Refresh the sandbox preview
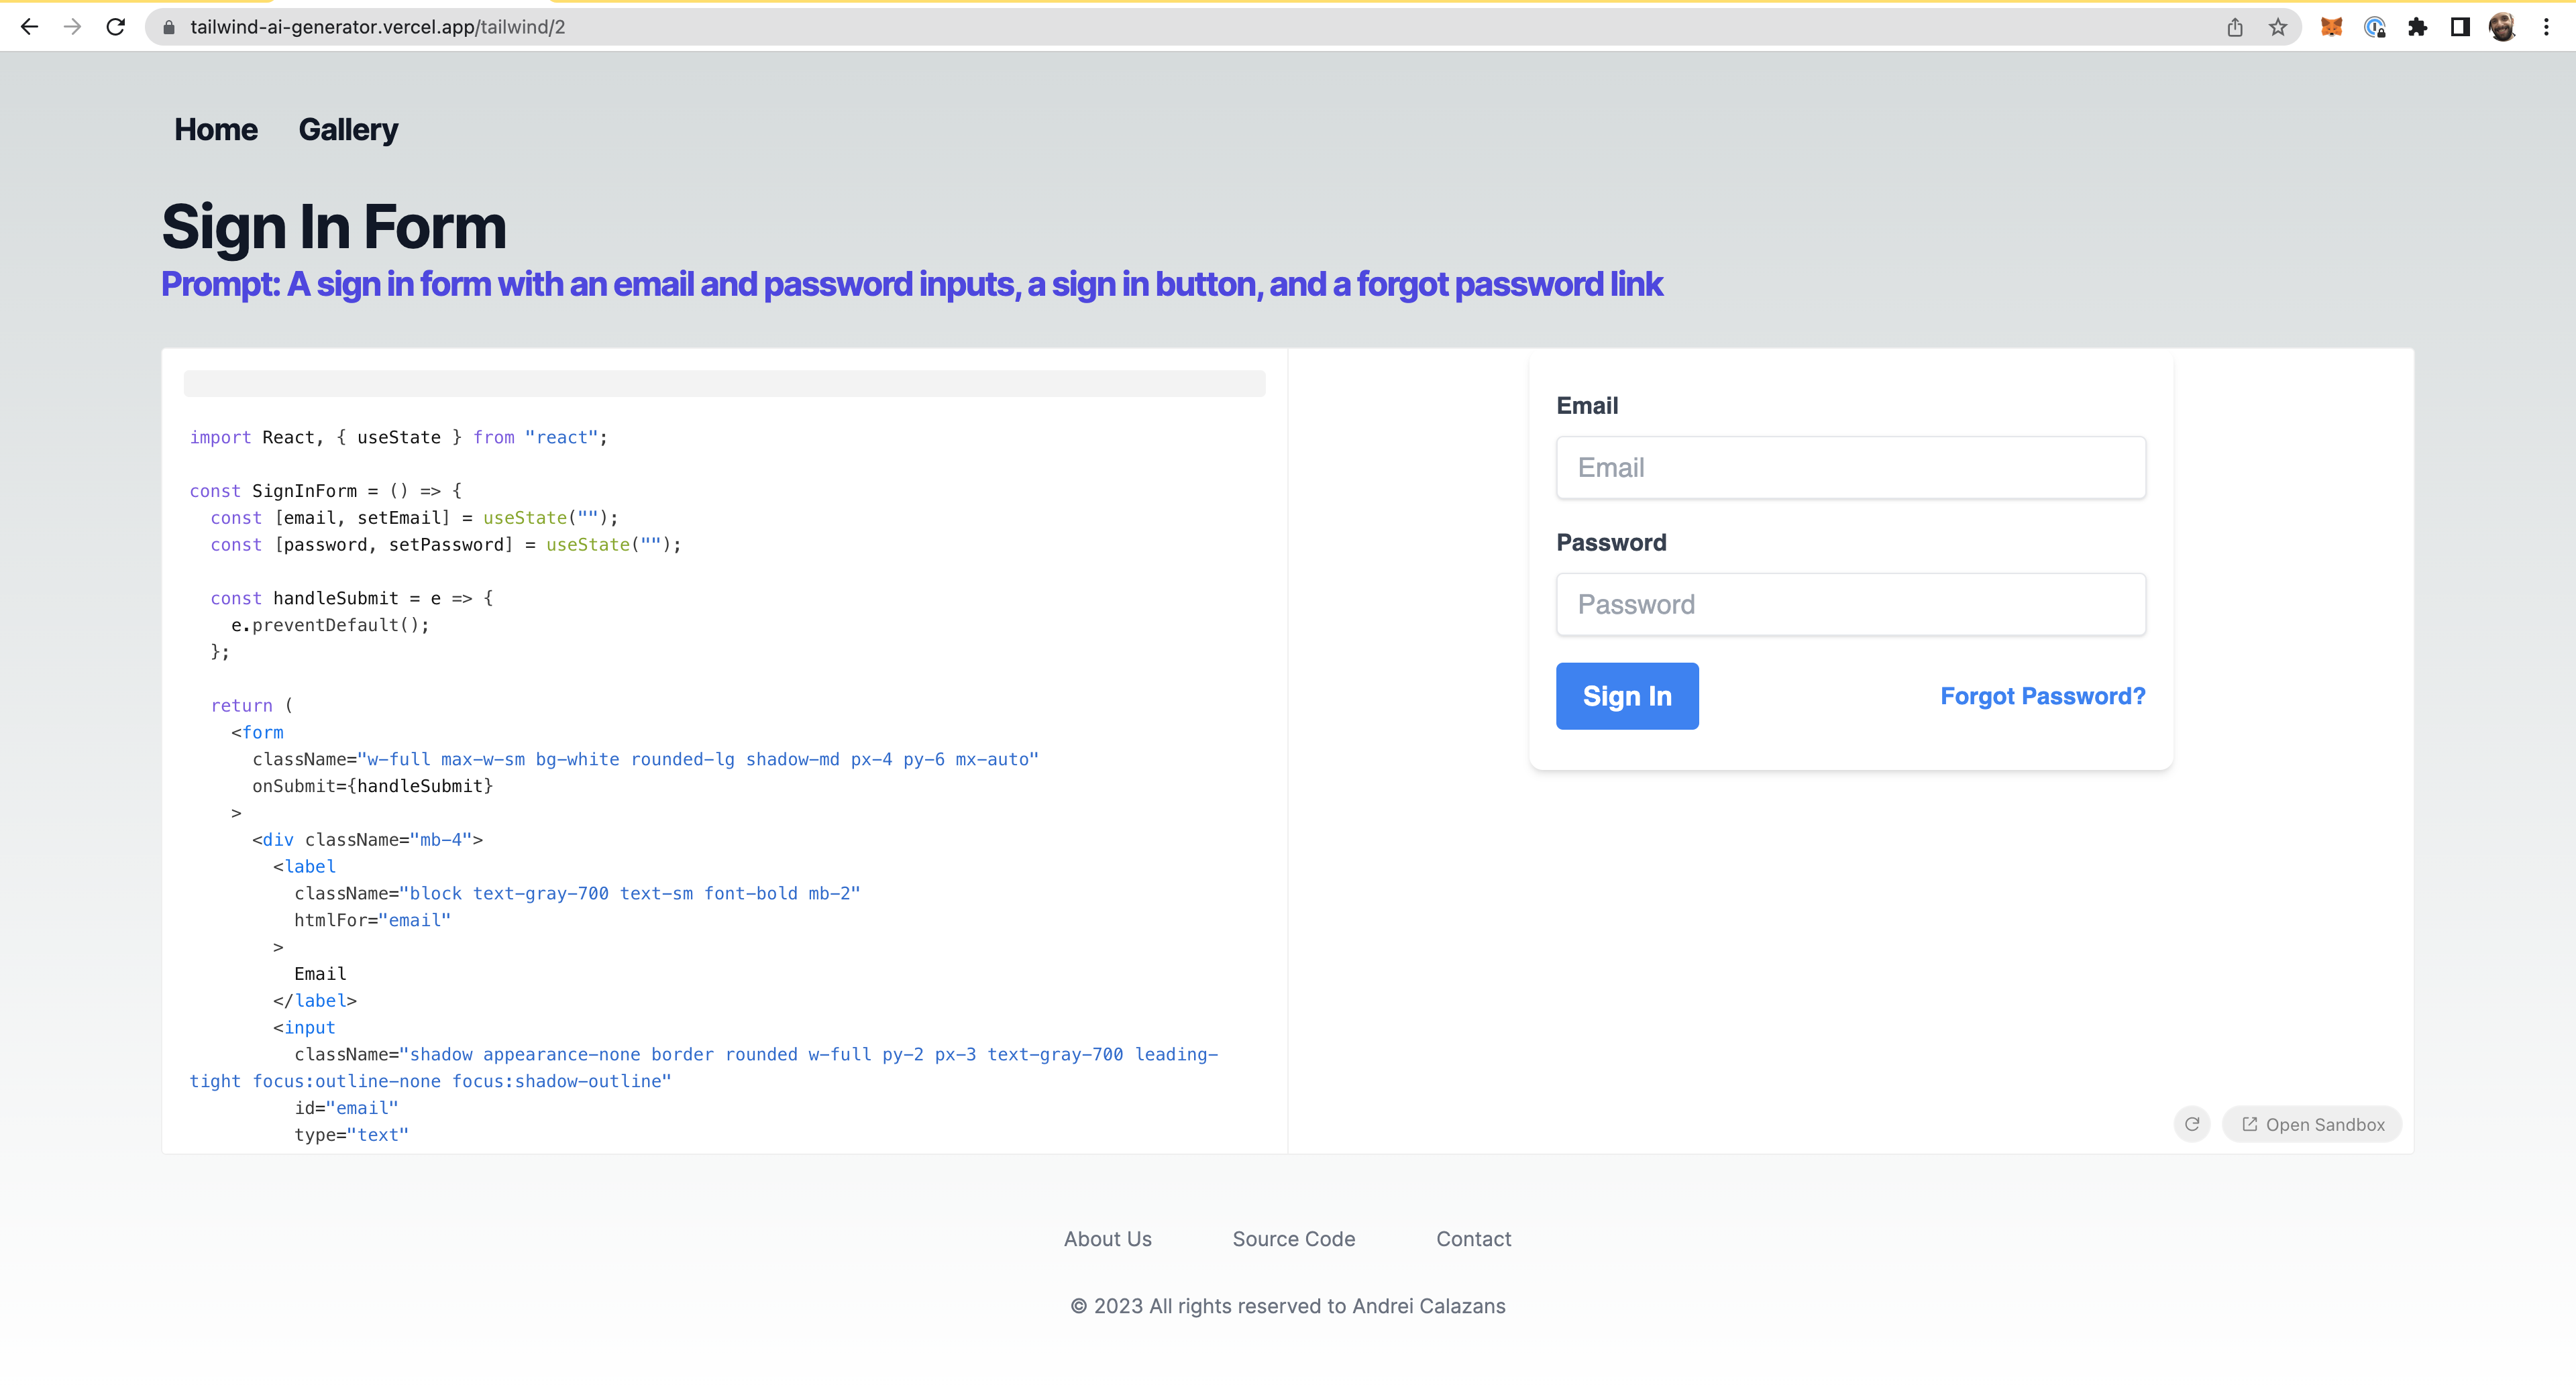This screenshot has width=2576, height=1387. [x=2192, y=1124]
